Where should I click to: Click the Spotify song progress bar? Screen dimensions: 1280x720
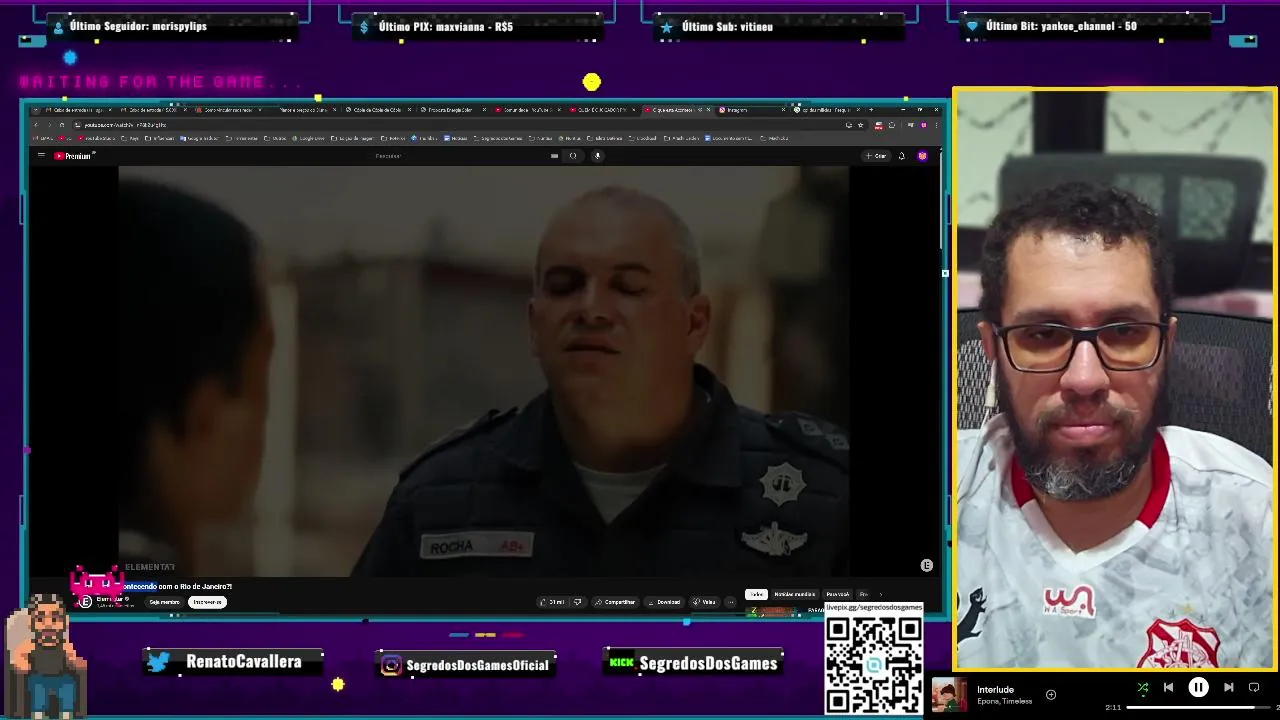[1200, 708]
